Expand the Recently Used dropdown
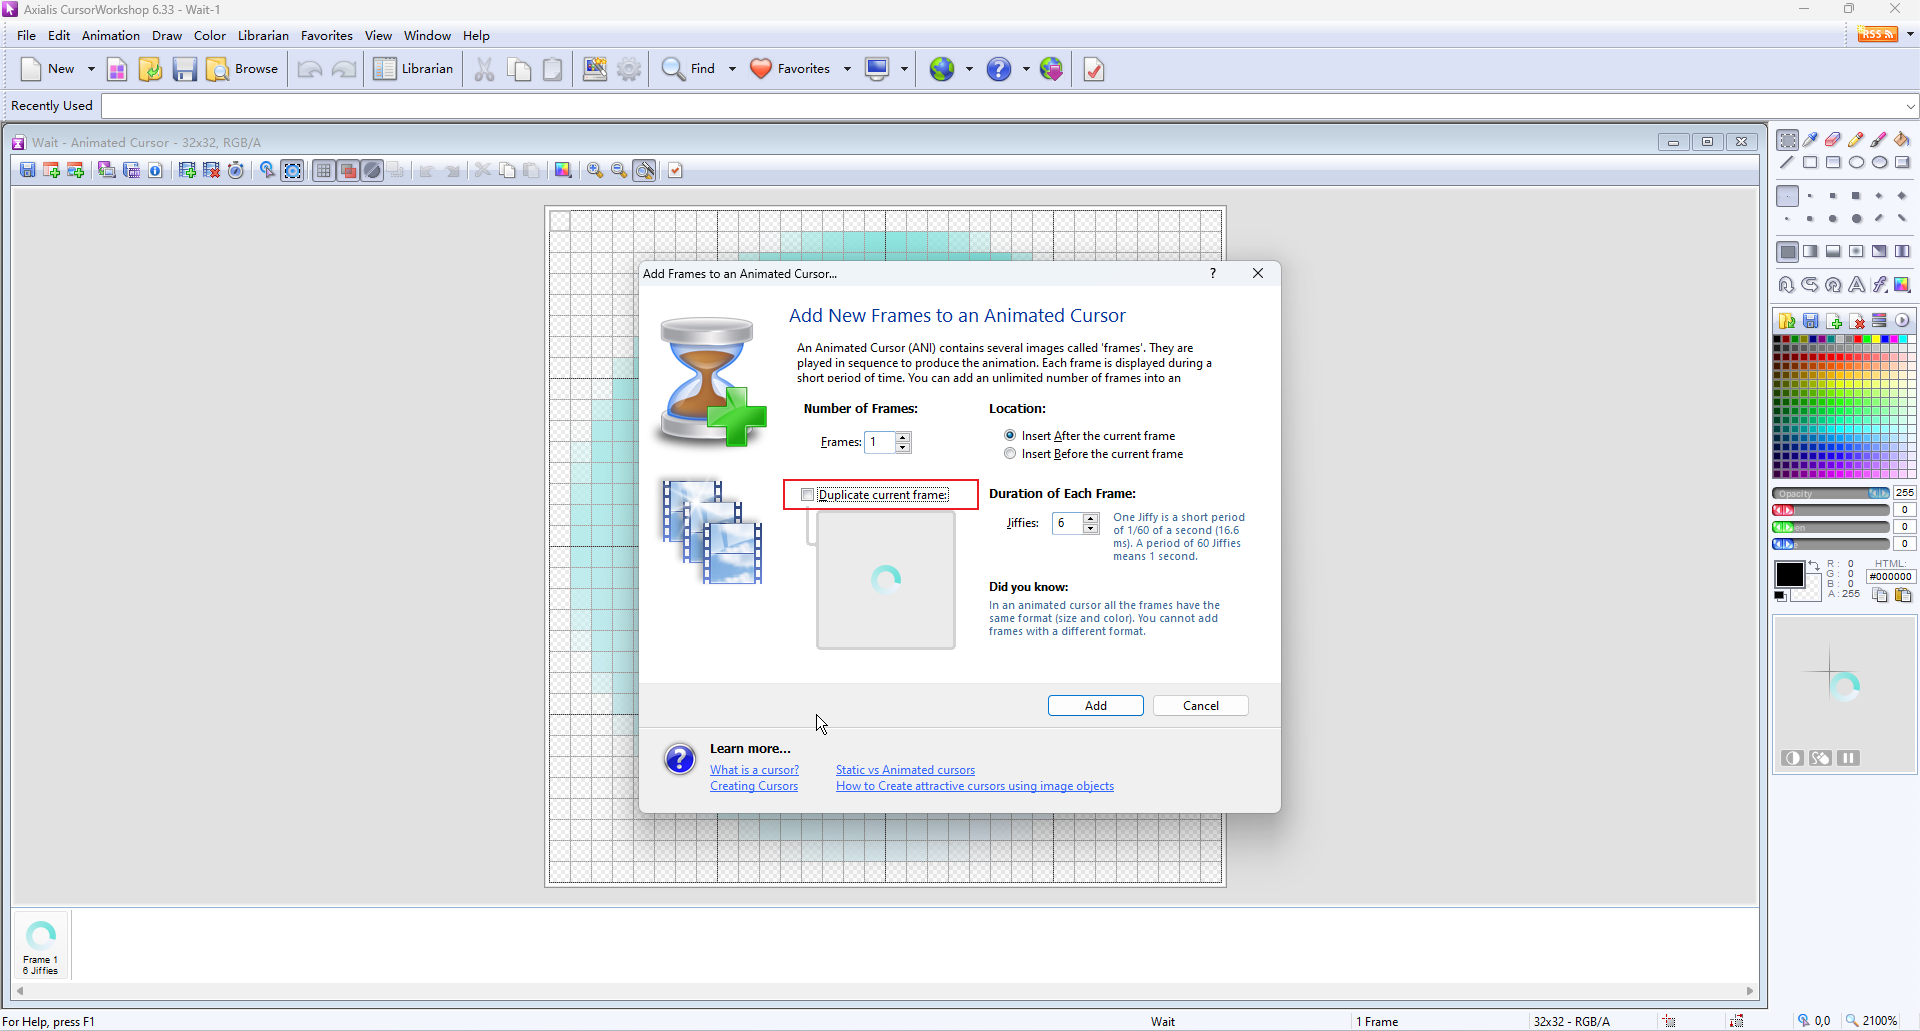The width and height of the screenshot is (1920, 1031). [x=1910, y=106]
